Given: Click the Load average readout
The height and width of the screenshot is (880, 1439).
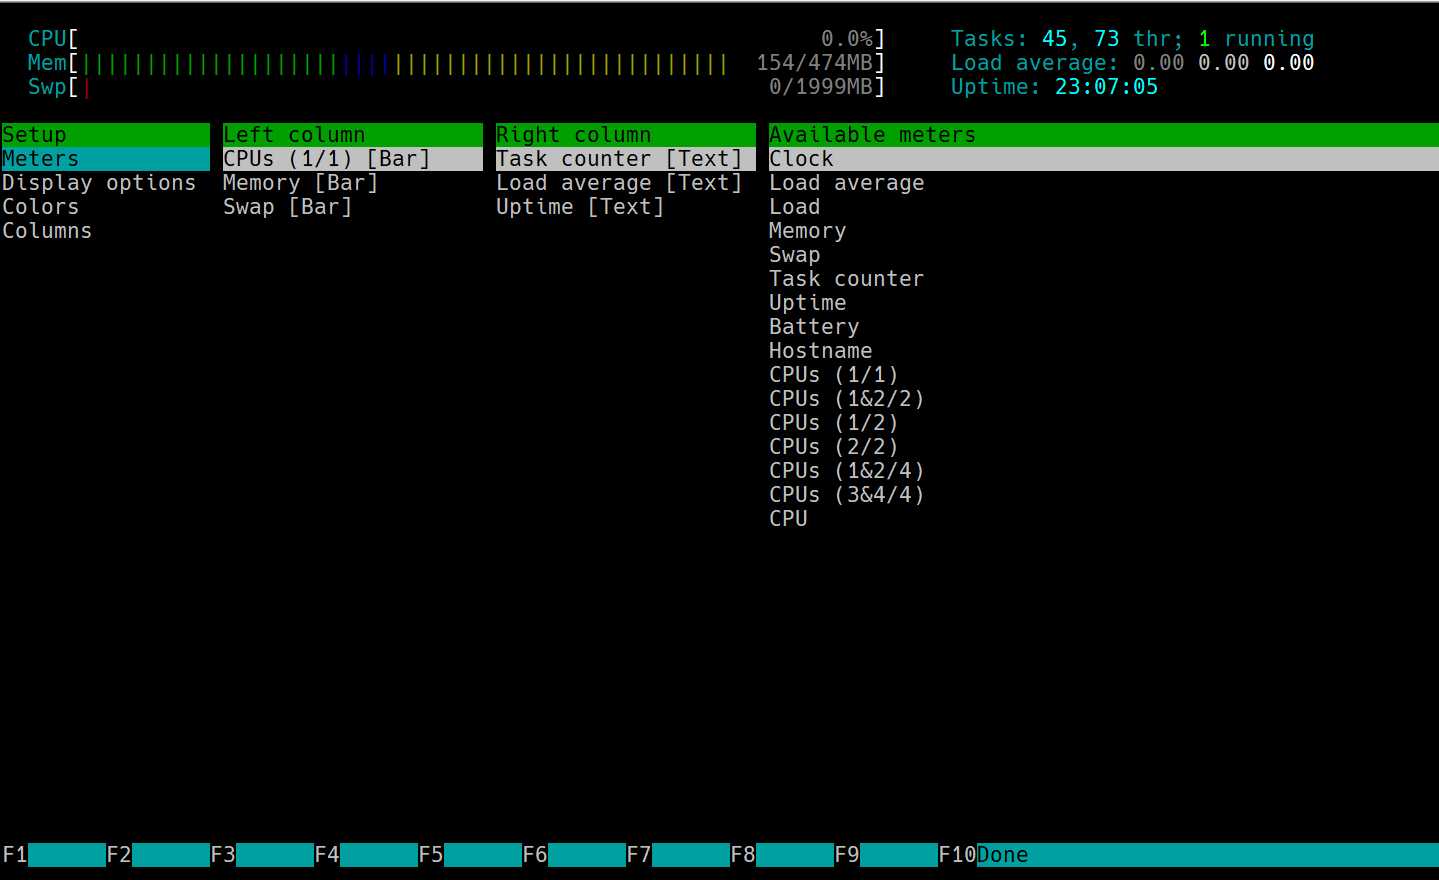Looking at the screenshot, I should point(1132,64).
